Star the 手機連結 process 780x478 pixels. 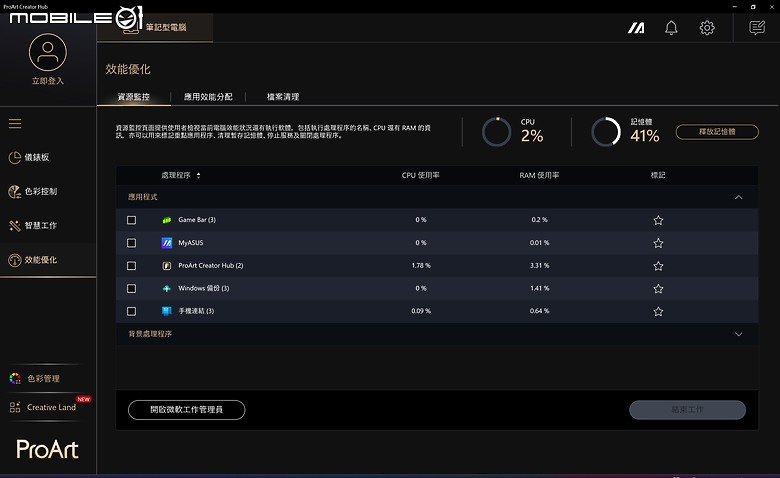(x=658, y=311)
